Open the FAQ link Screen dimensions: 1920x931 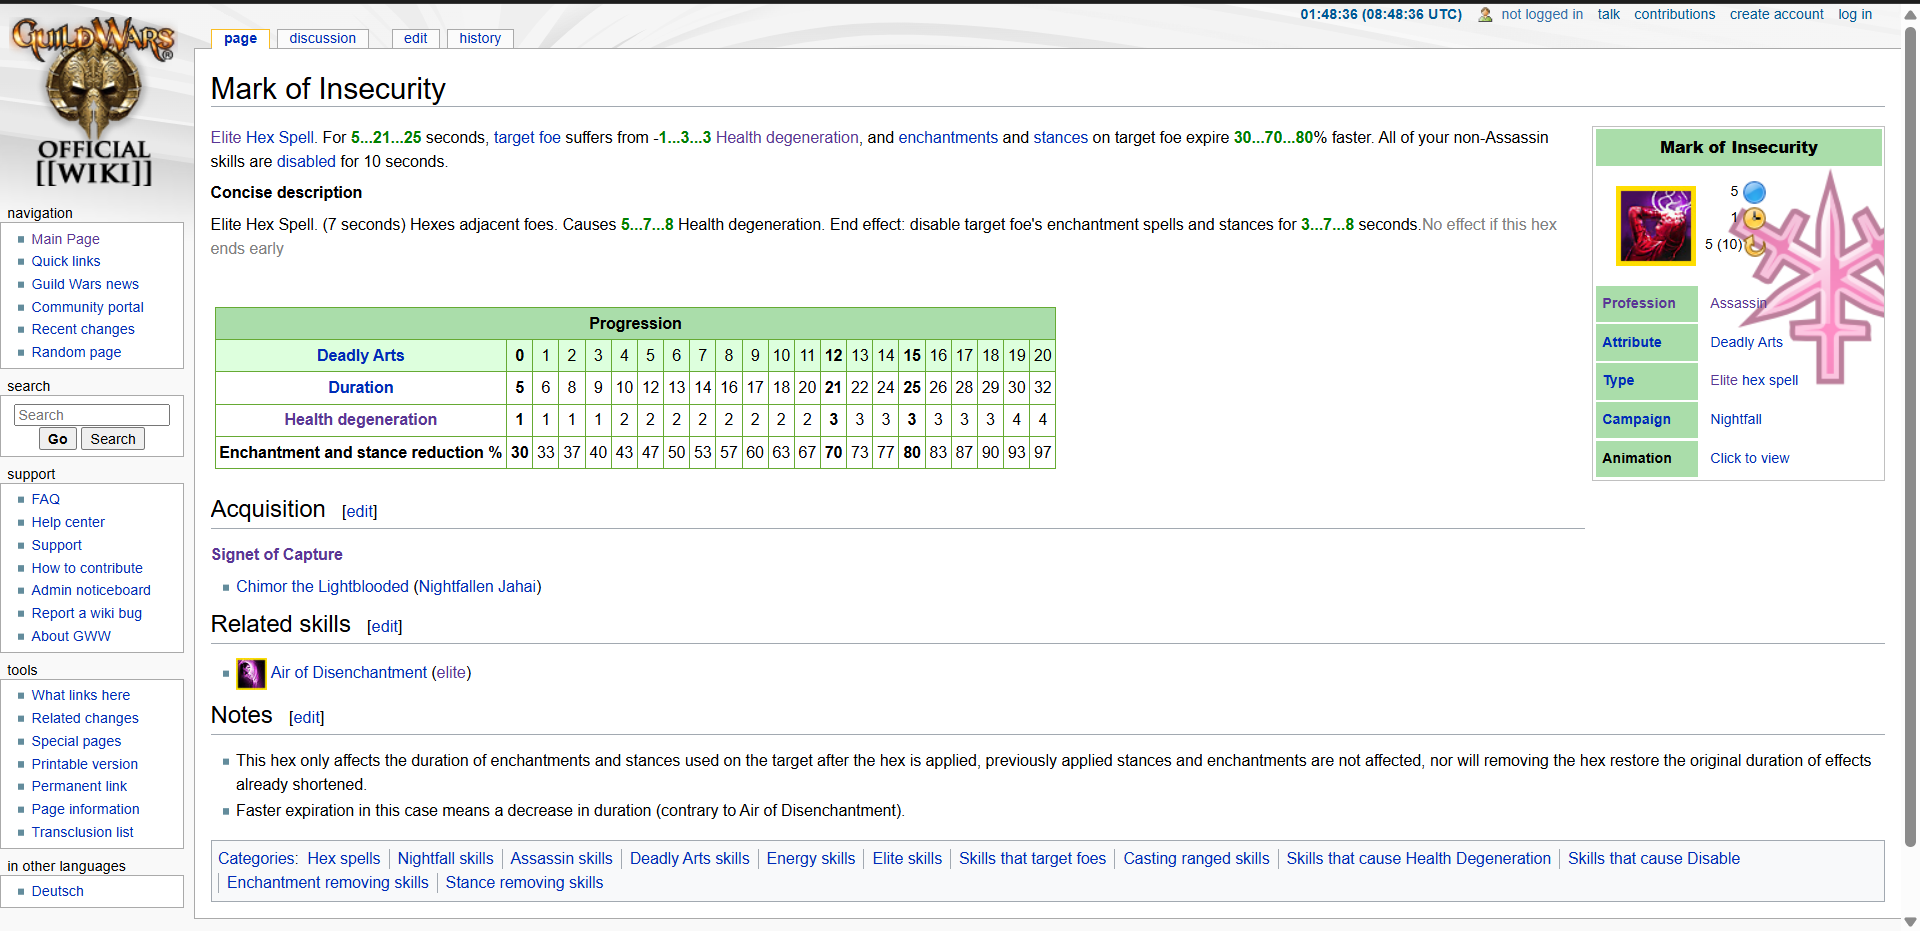tap(45, 499)
